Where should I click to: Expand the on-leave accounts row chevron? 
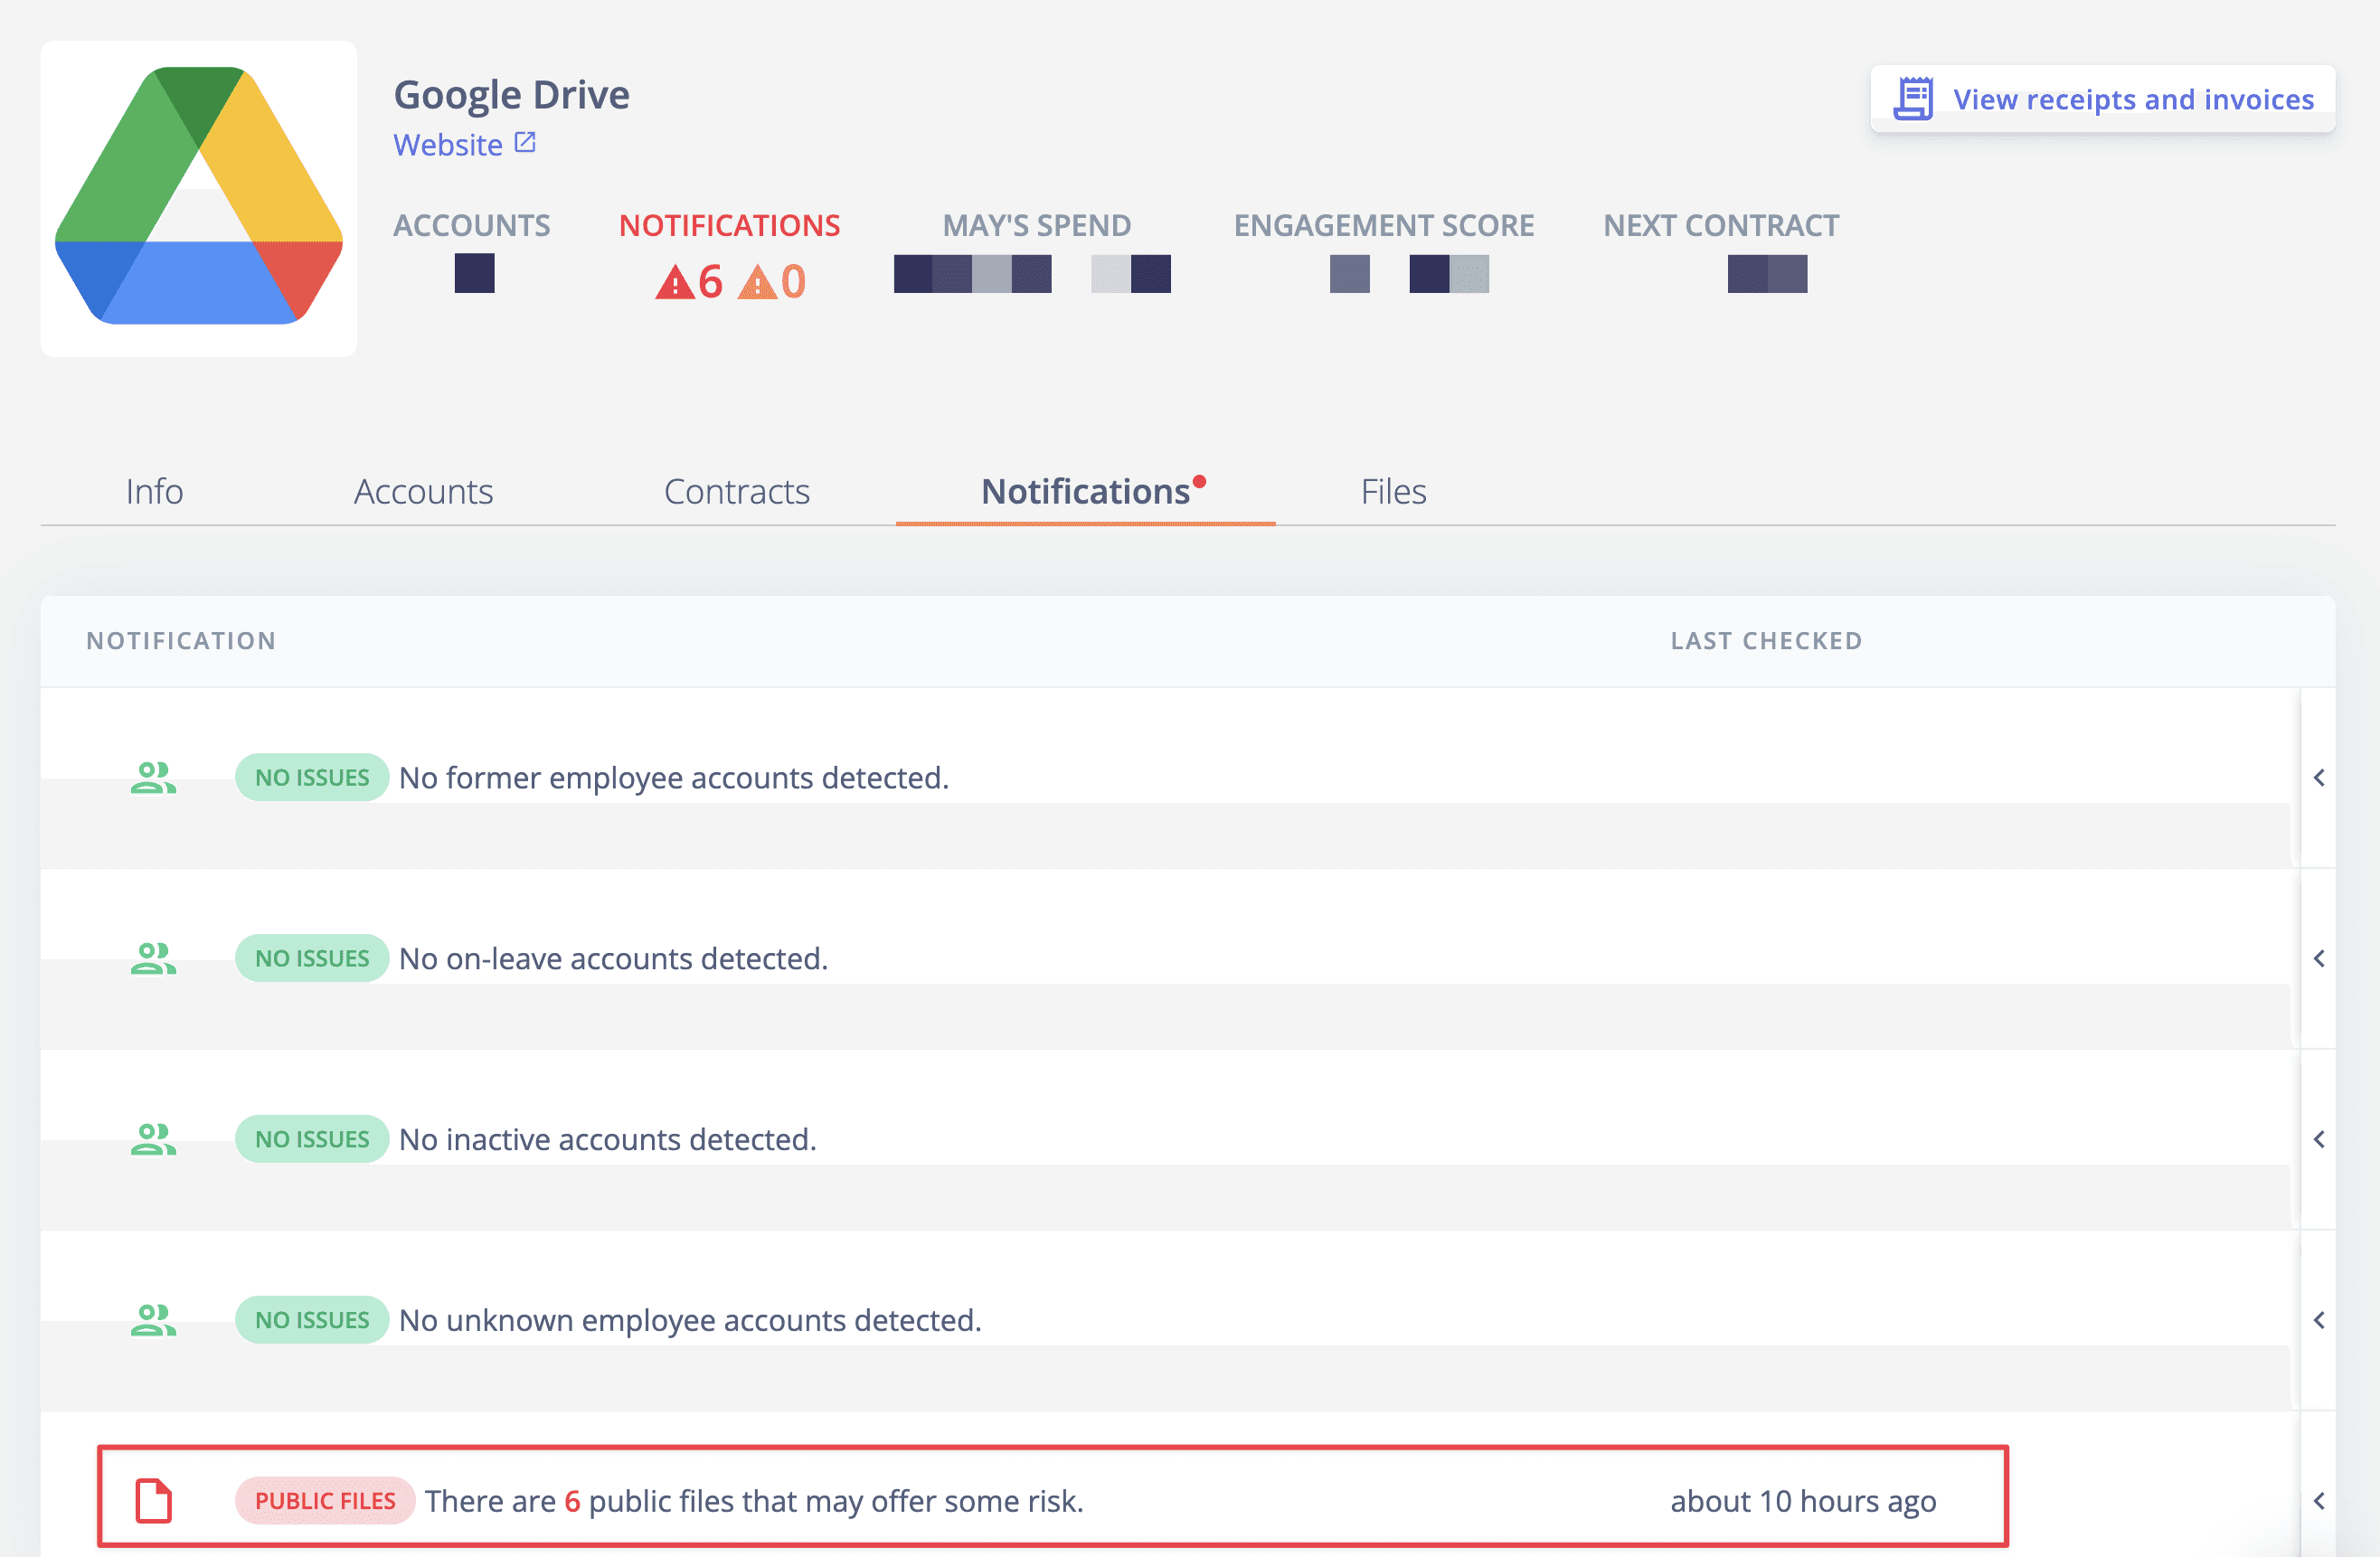click(2319, 958)
